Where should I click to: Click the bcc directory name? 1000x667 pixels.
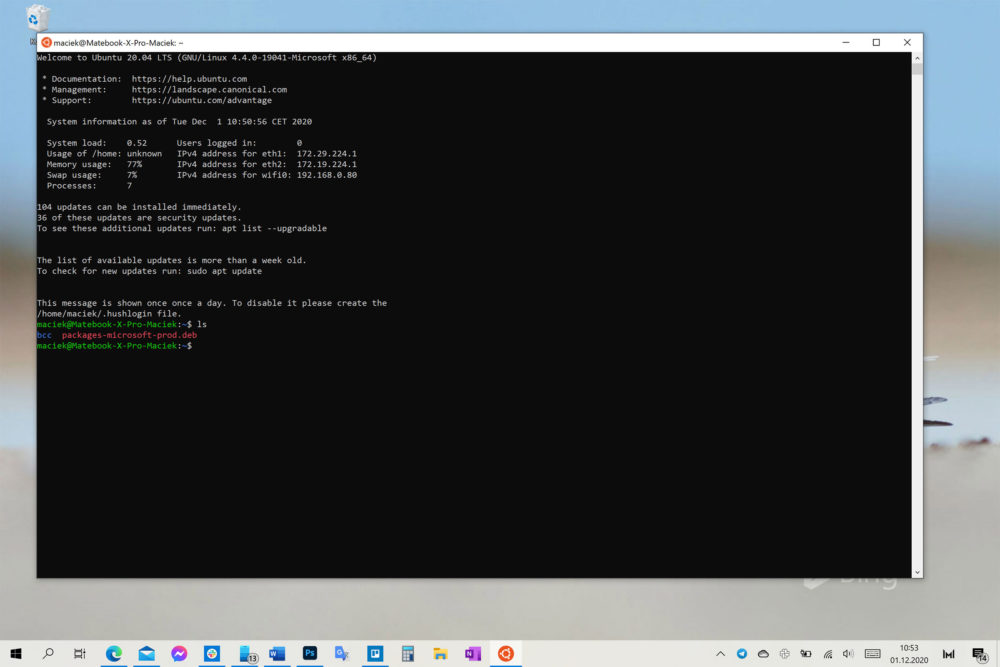click(x=44, y=335)
